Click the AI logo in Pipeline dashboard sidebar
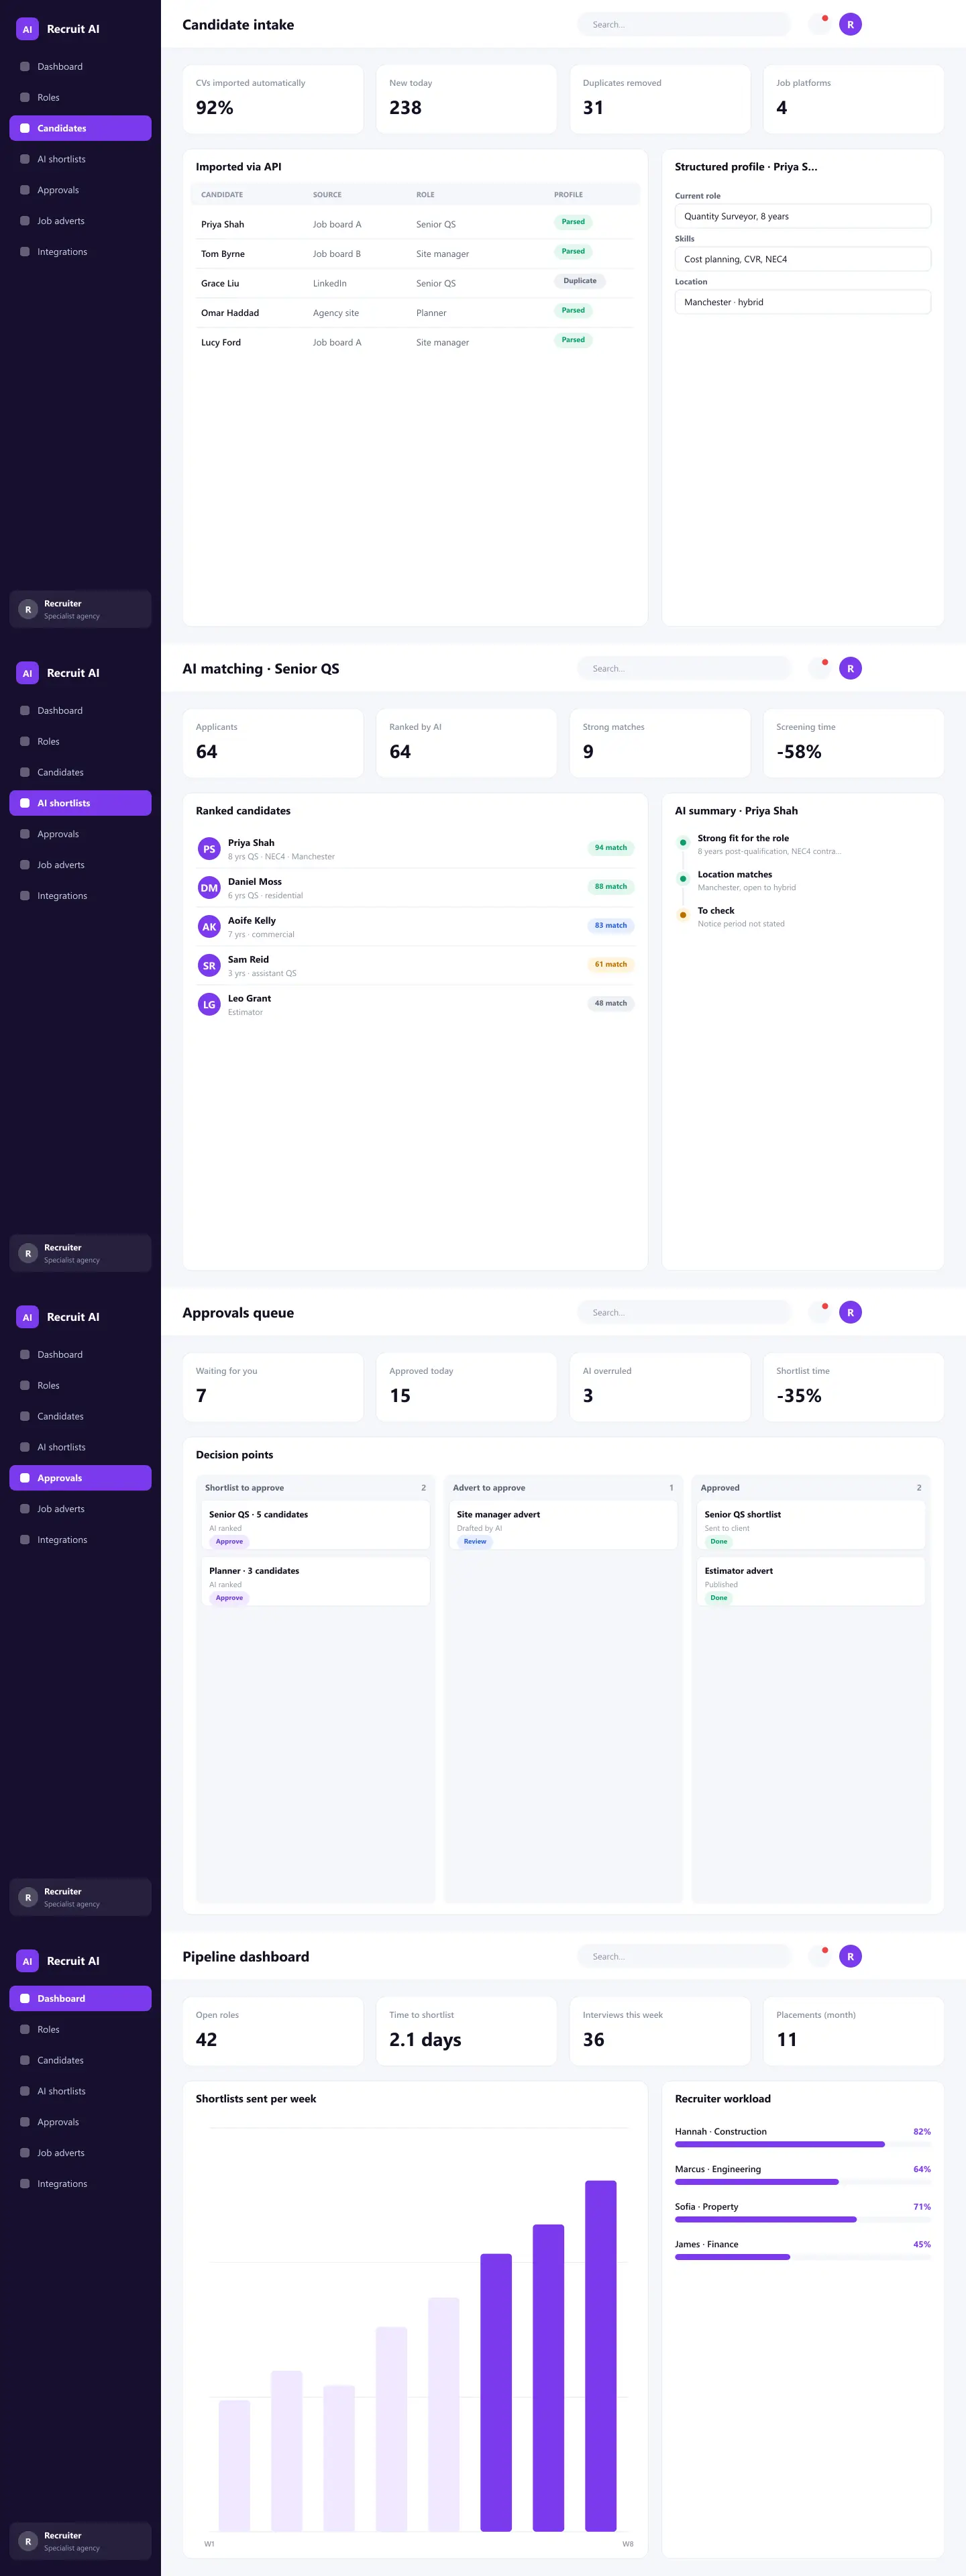The image size is (966, 2576). pos(27,1961)
